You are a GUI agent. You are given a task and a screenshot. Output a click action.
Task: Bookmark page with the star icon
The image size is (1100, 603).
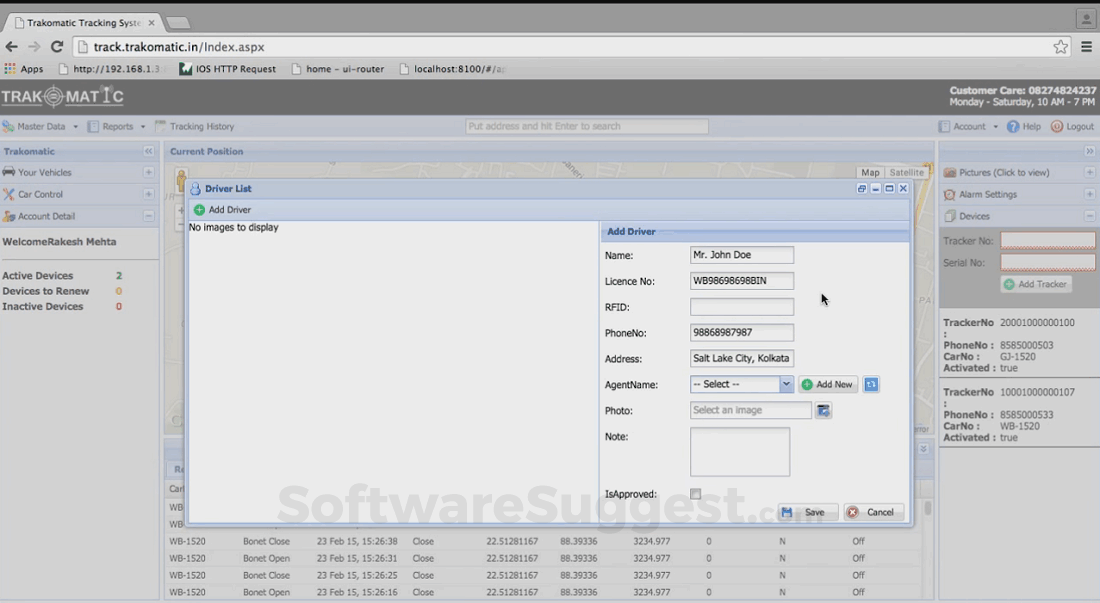pyautogui.click(x=1060, y=47)
